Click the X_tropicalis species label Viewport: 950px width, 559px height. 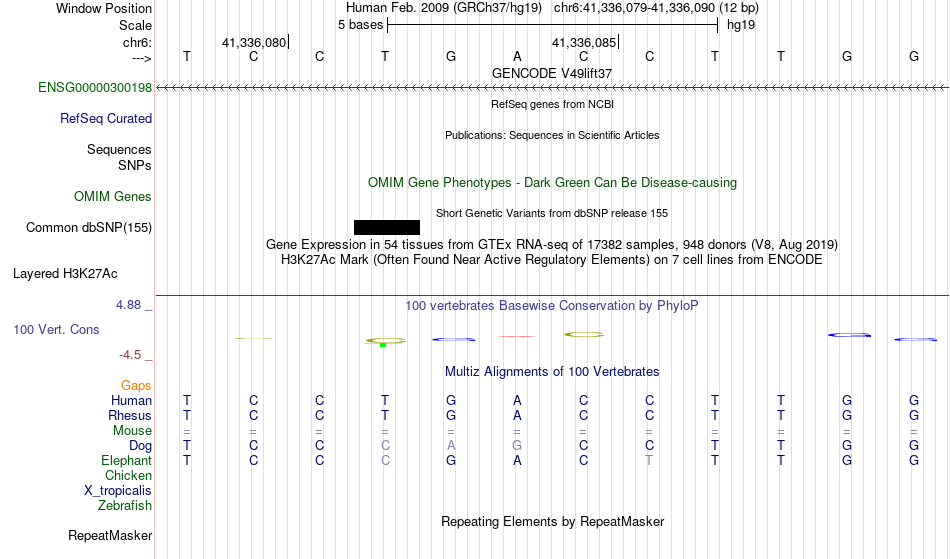pyautogui.click(x=118, y=491)
